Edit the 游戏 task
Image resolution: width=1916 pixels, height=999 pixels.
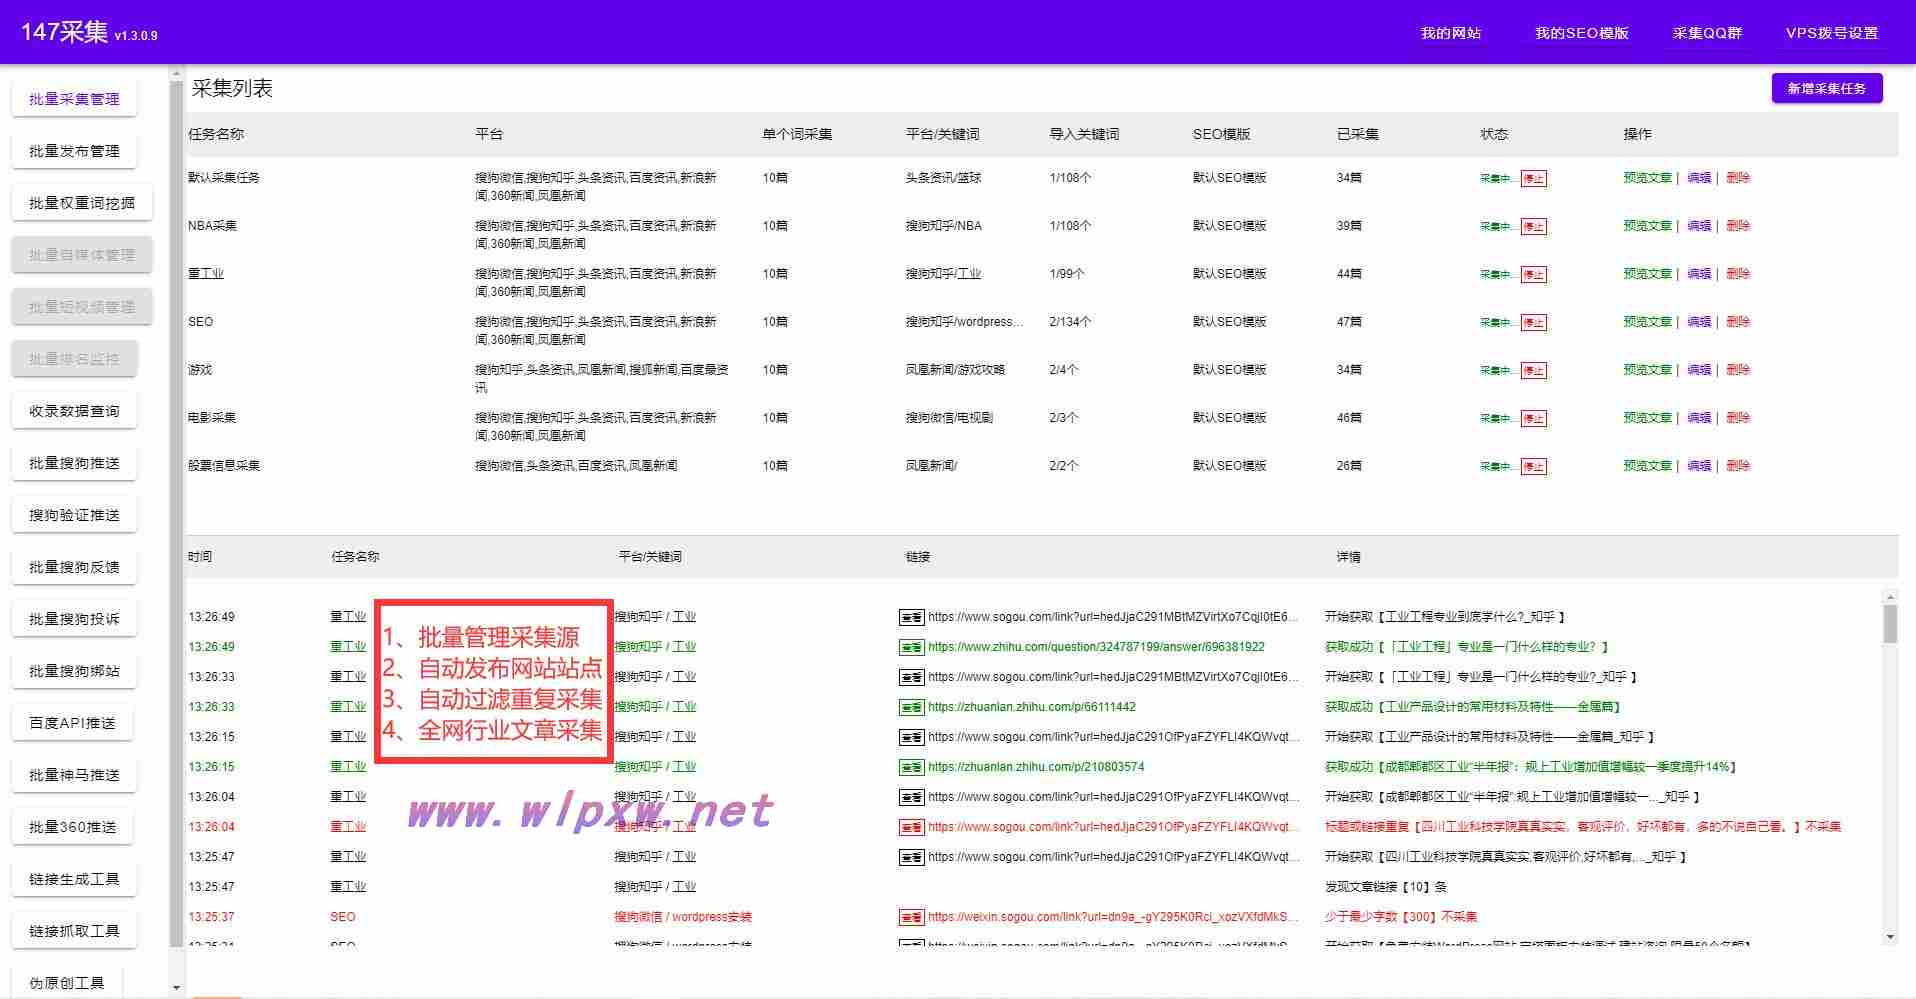coord(1699,369)
